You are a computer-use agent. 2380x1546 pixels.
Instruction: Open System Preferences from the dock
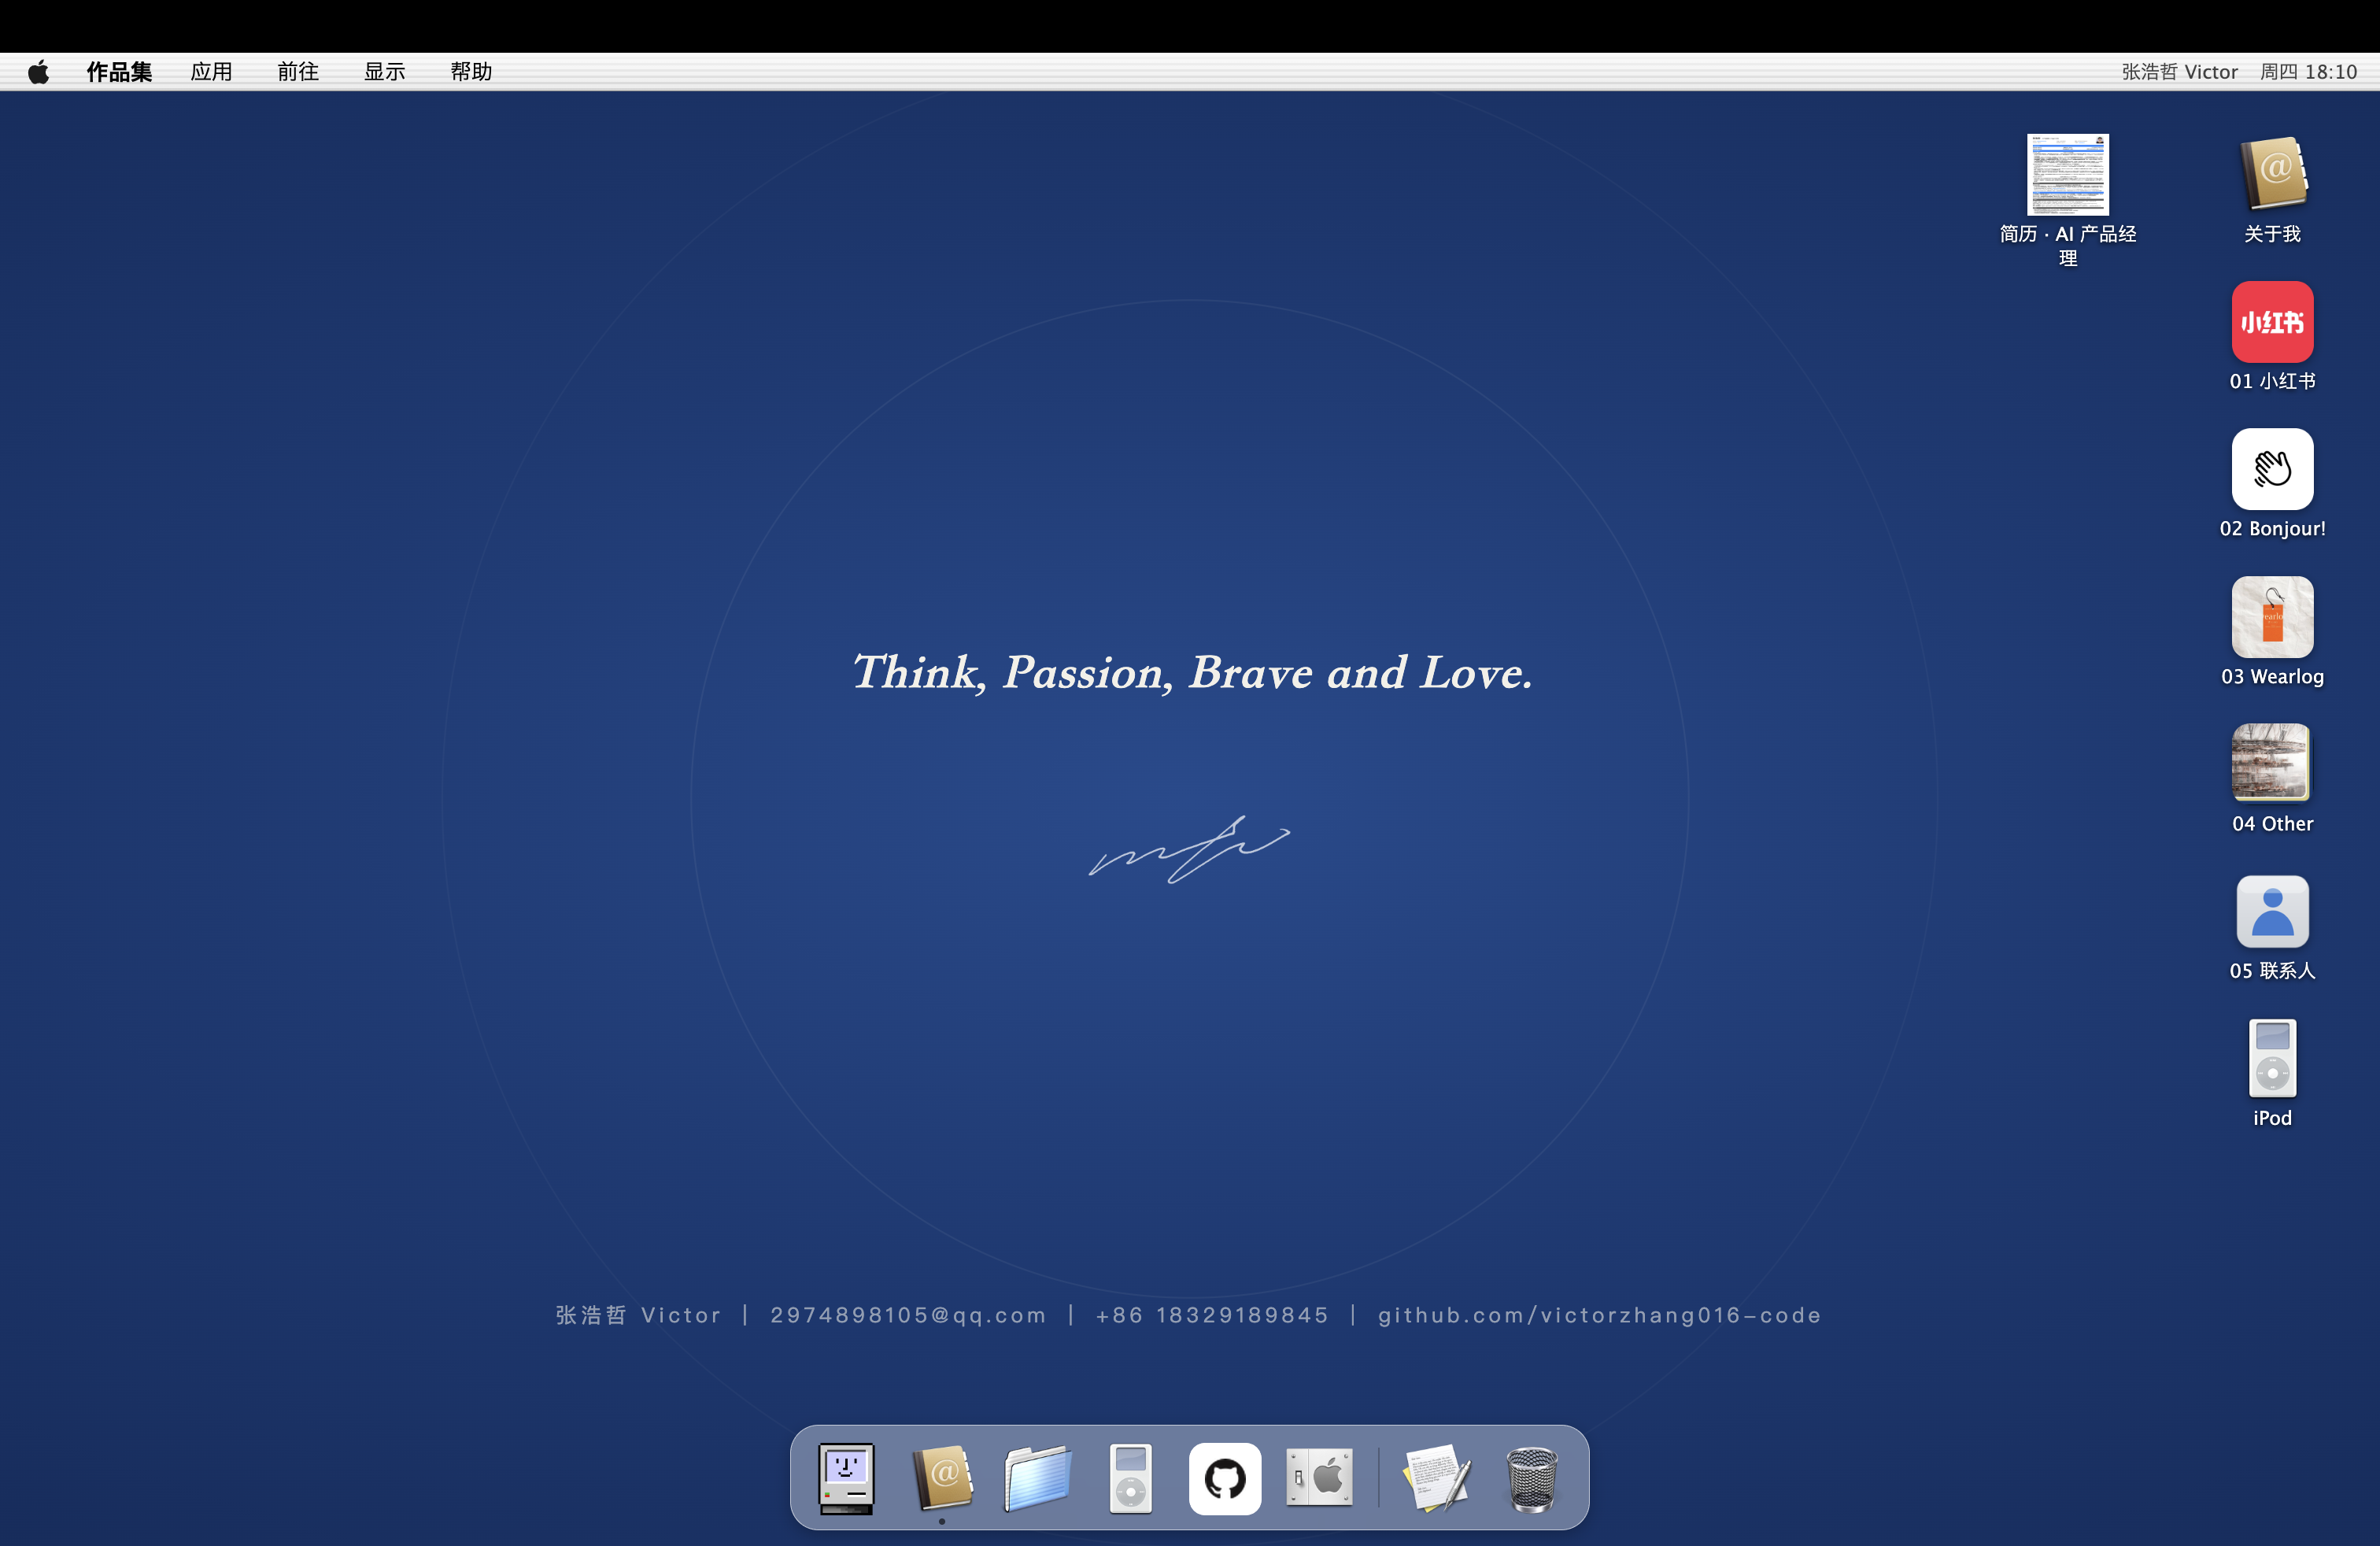pos(1319,1477)
